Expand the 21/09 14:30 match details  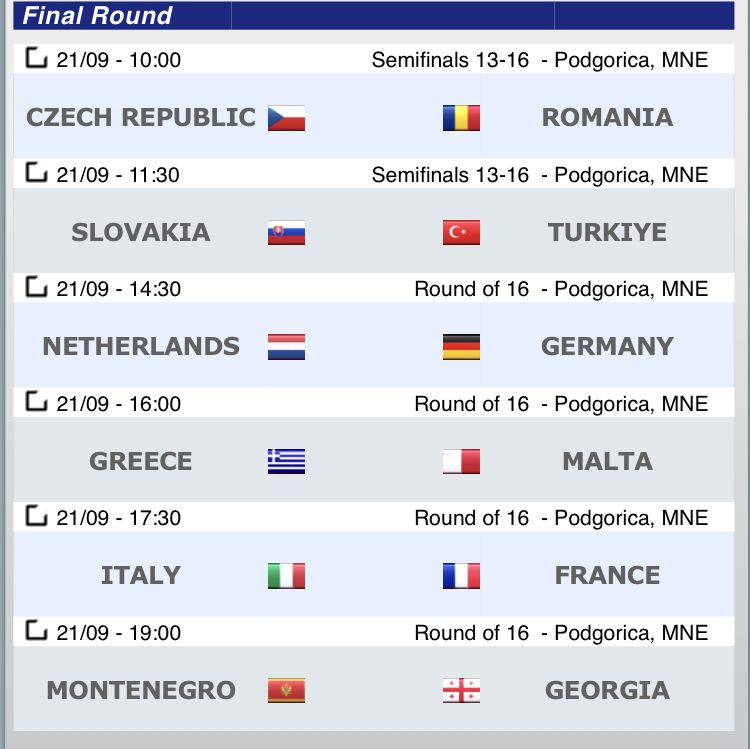[x=36, y=288]
